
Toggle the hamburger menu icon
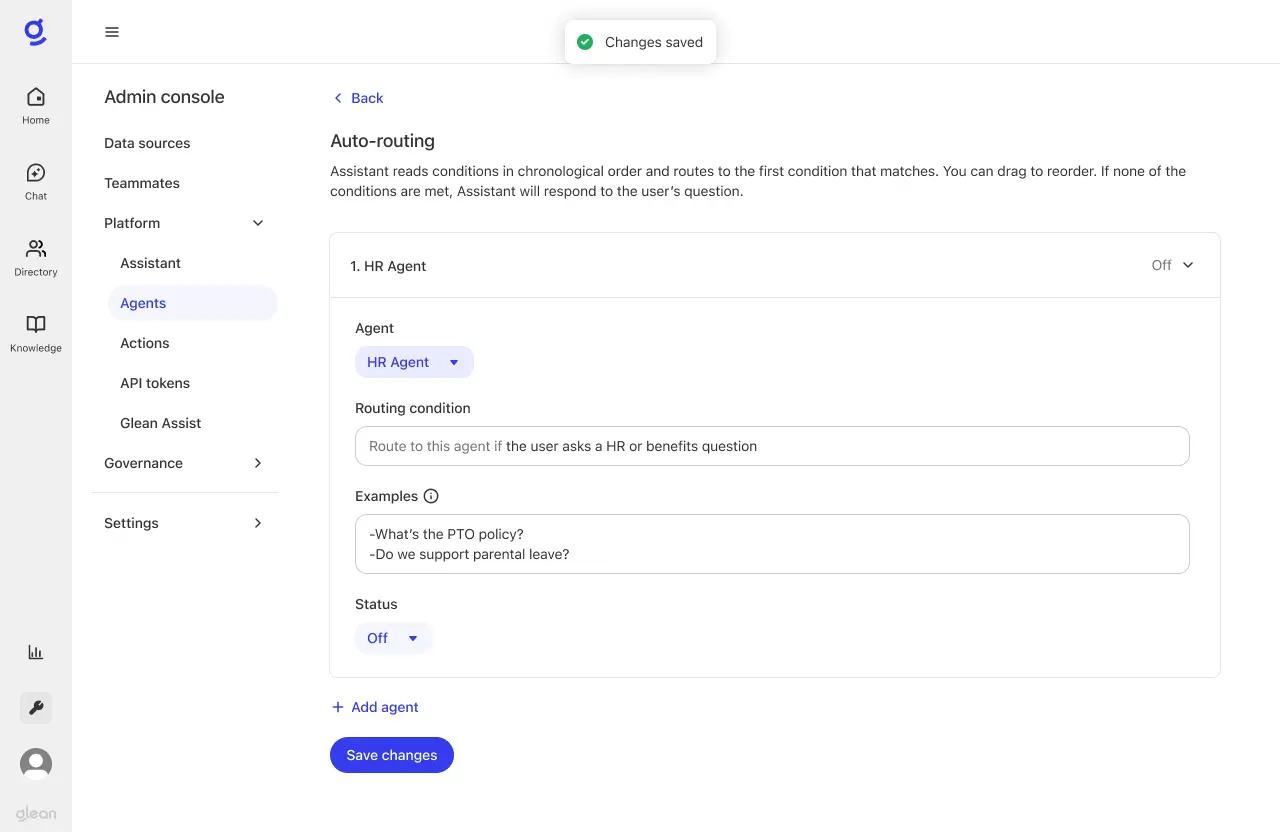click(x=112, y=32)
